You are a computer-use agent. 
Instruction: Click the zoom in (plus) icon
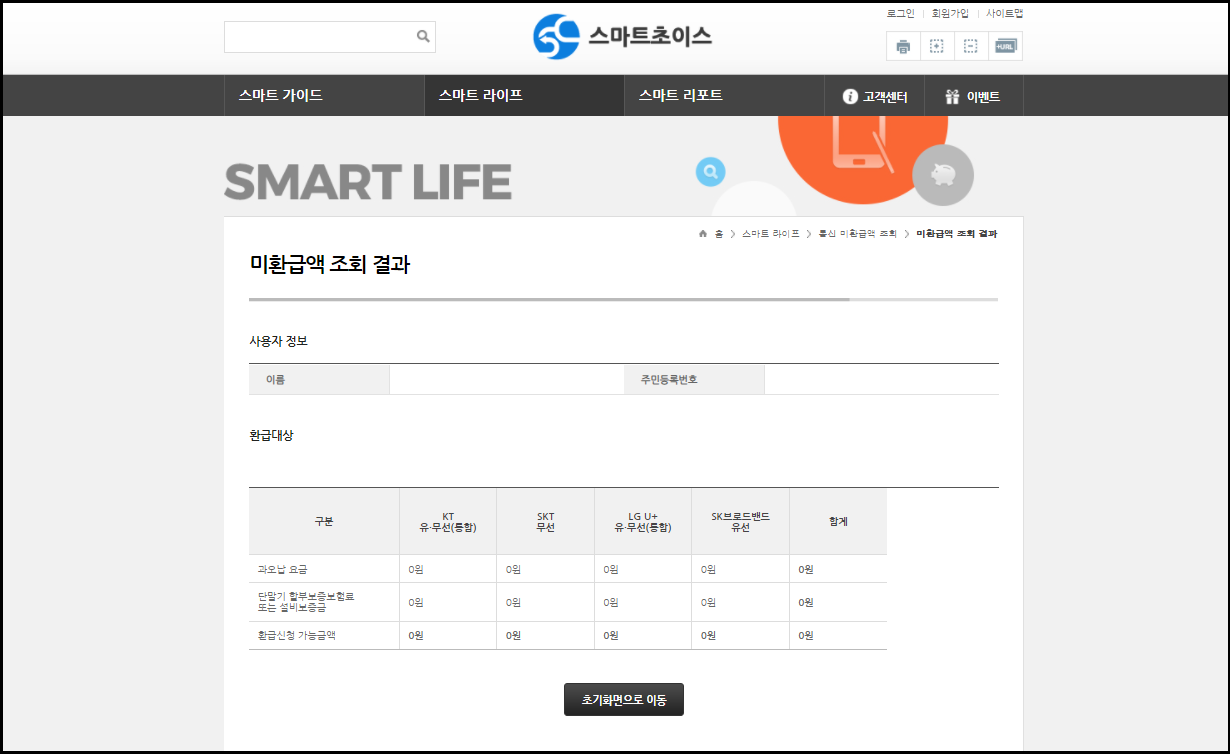[937, 46]
